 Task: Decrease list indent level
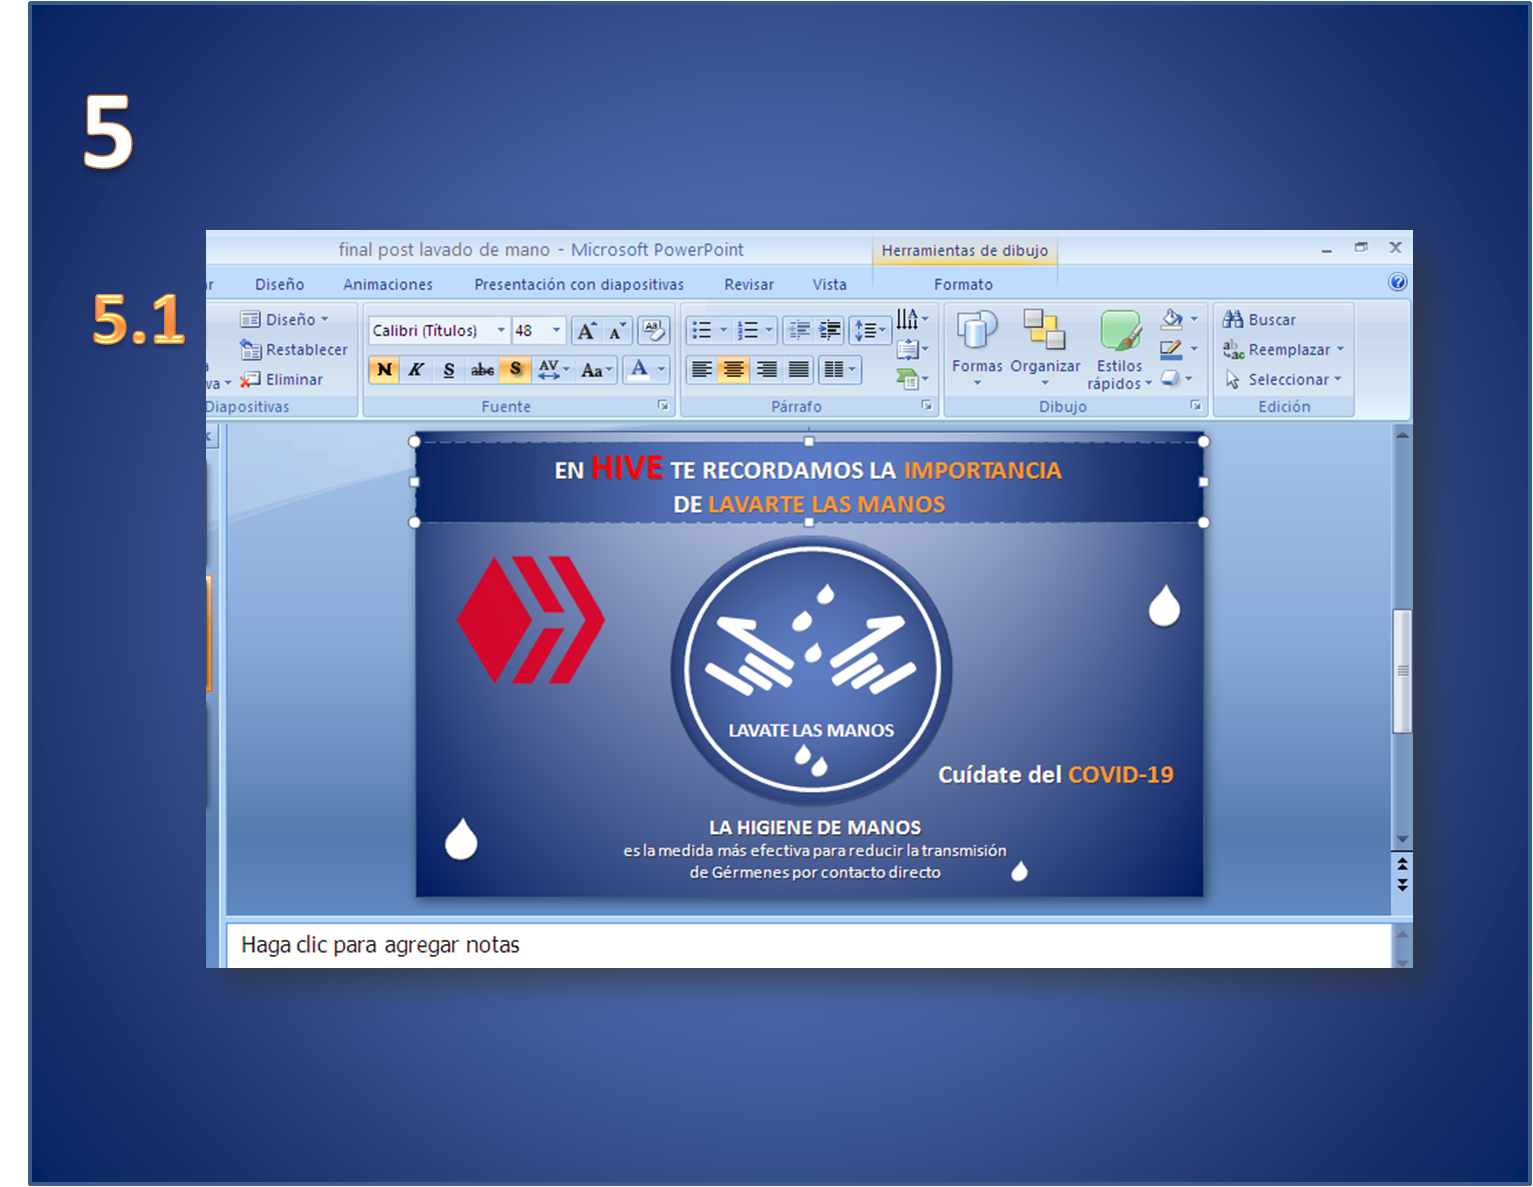tap(799, 330)
